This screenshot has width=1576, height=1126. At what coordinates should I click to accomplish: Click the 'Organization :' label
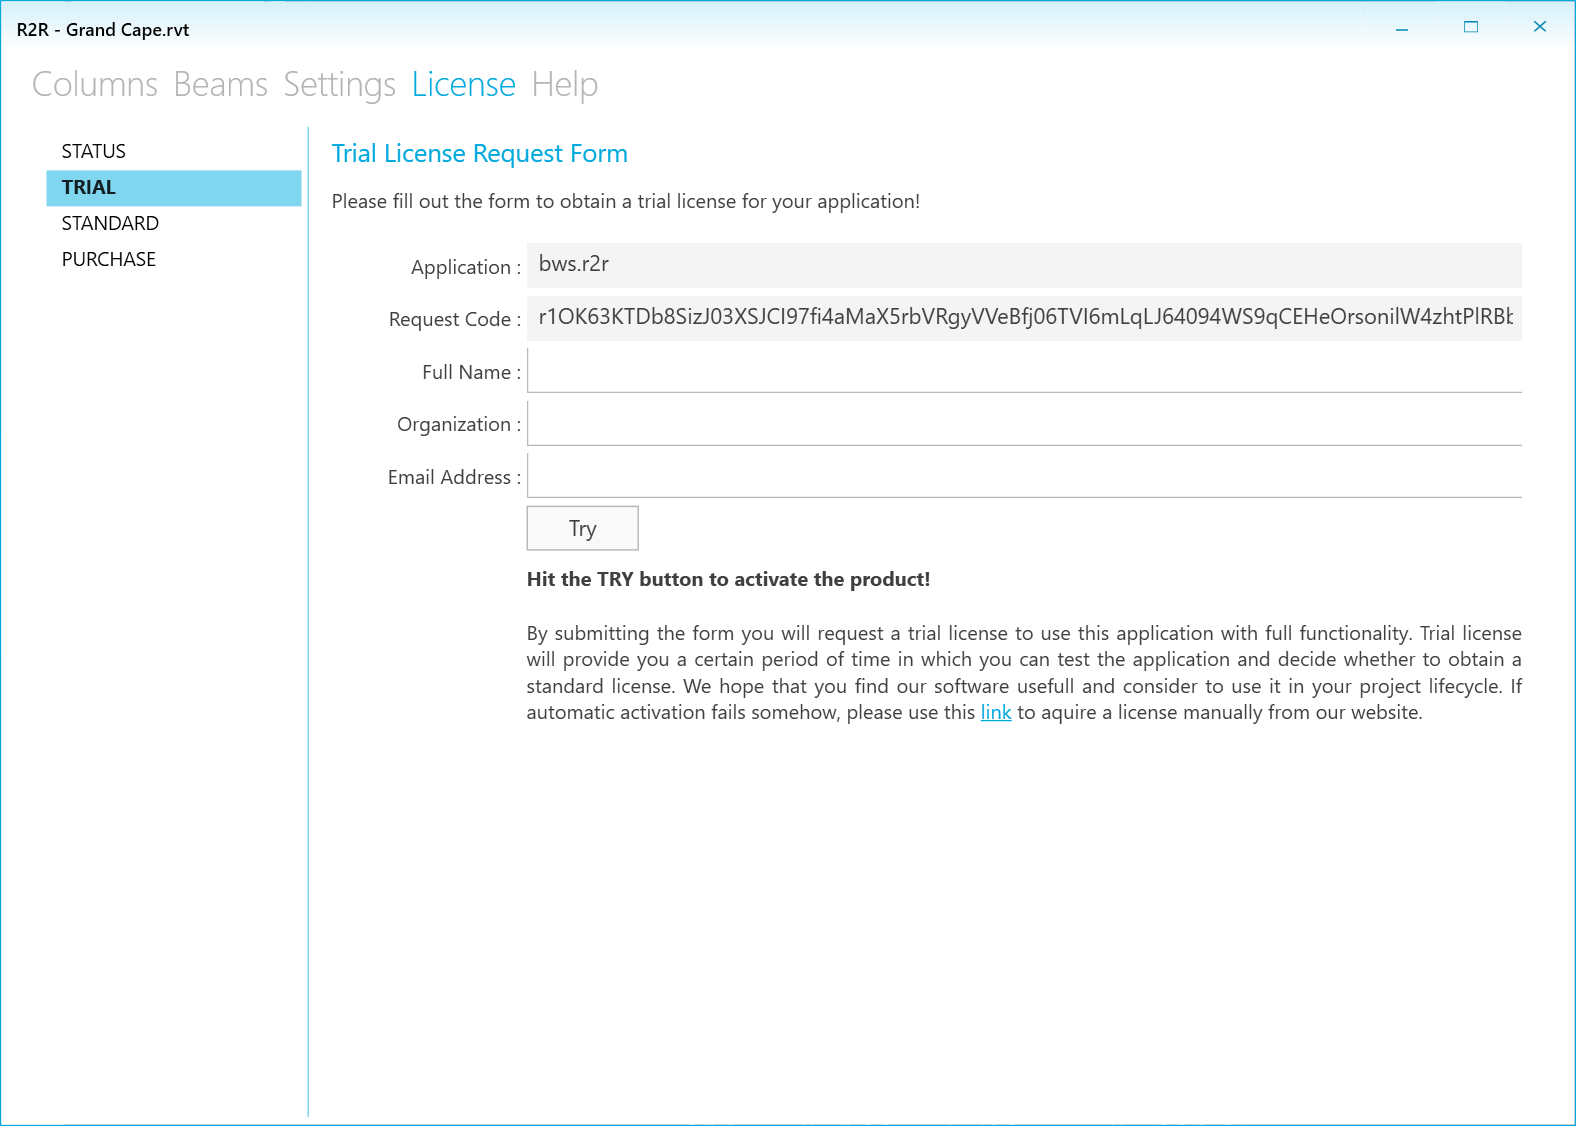(x=459, y=424)
